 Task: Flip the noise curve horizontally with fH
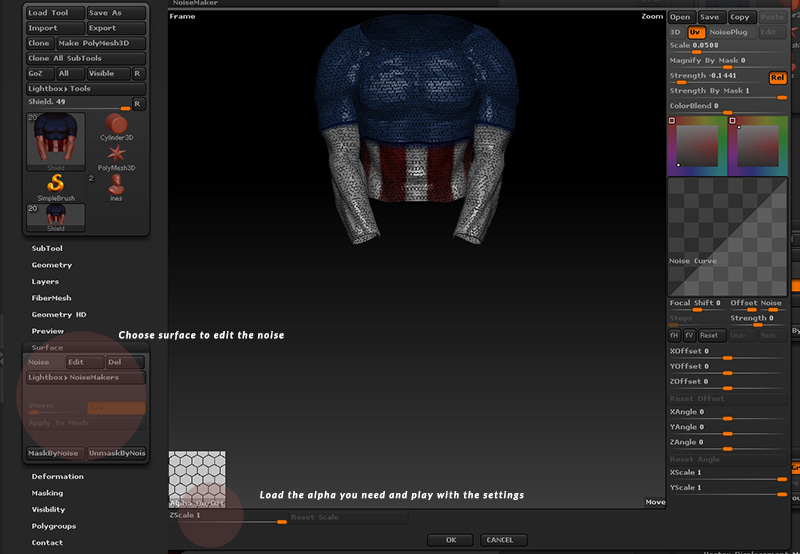[674, 335]
